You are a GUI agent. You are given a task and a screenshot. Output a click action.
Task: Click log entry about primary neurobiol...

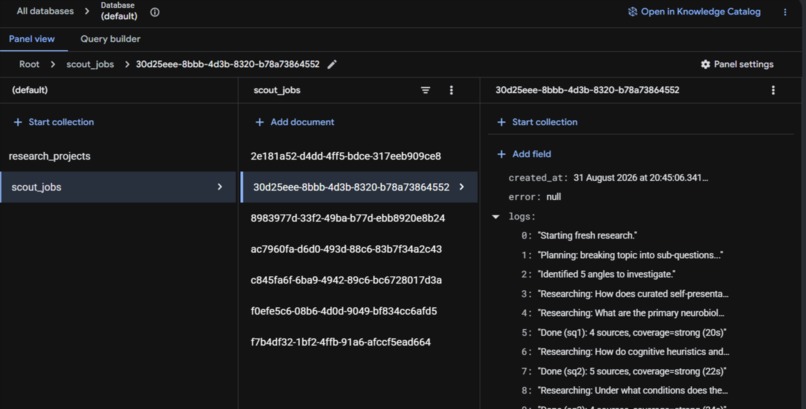point(631,313)
